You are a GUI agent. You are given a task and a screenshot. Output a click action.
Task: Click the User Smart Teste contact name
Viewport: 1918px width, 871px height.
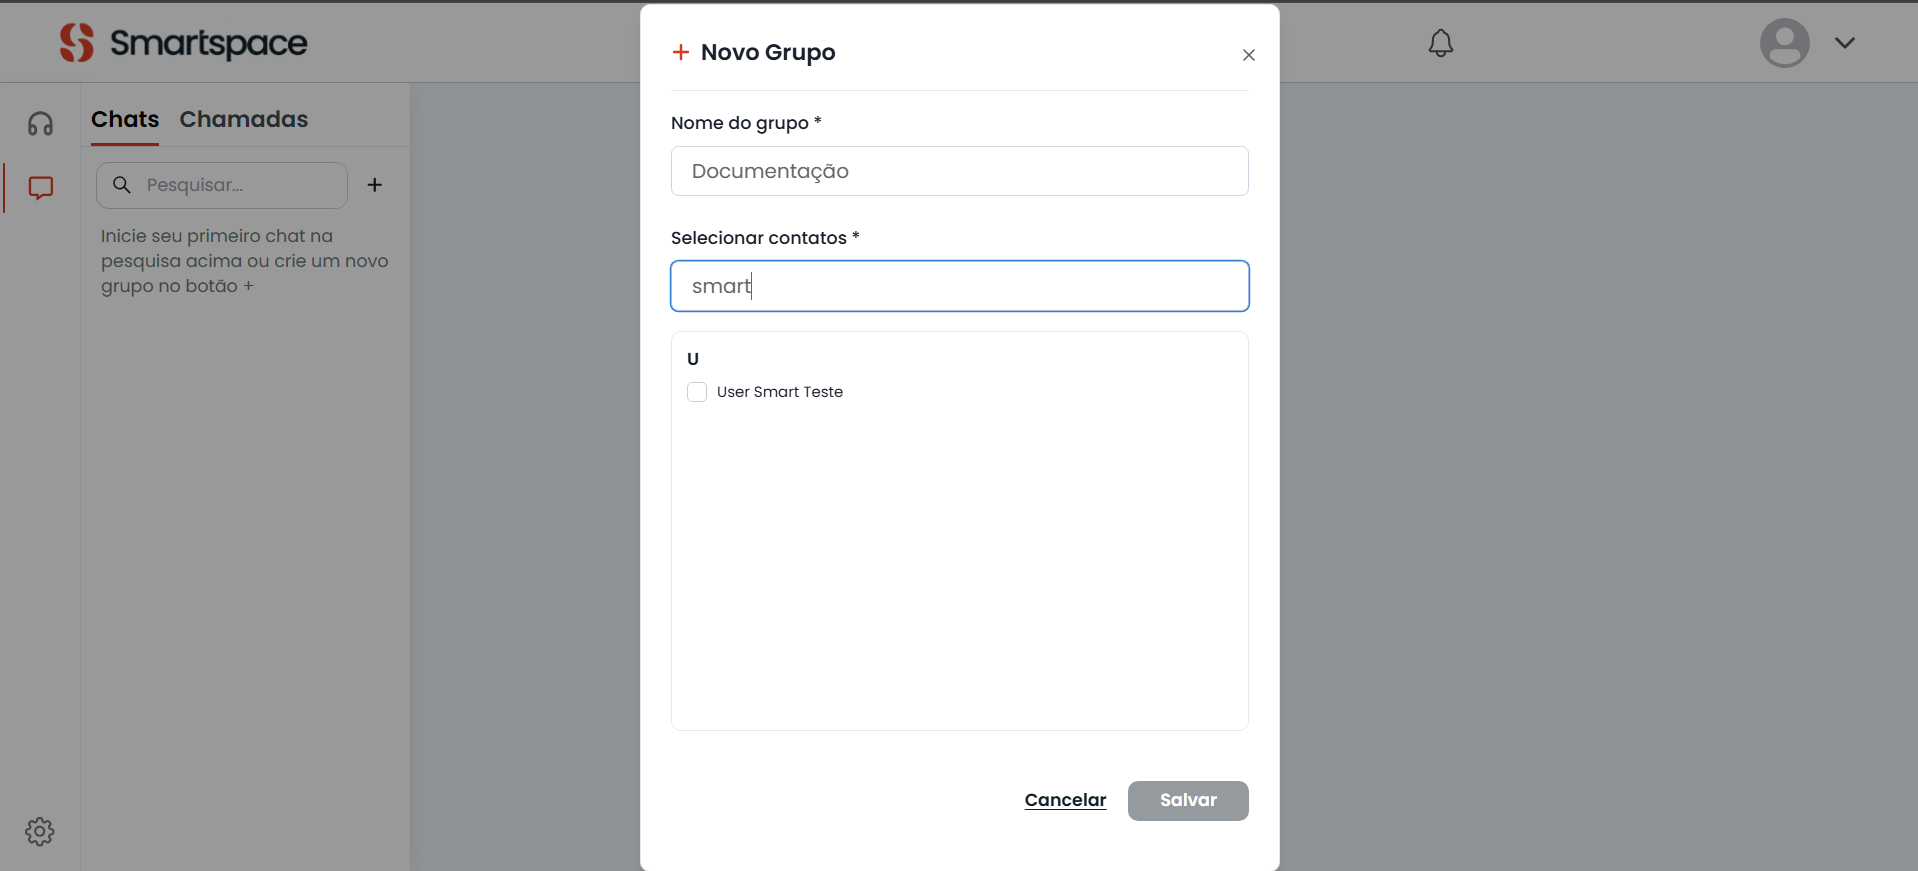(779, 392)
